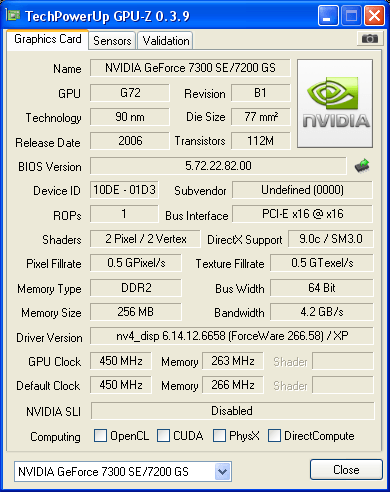The height and width of the screenshot is (492, 390).
Task: Select the Graphics Card tab
Action: [48, 39]
